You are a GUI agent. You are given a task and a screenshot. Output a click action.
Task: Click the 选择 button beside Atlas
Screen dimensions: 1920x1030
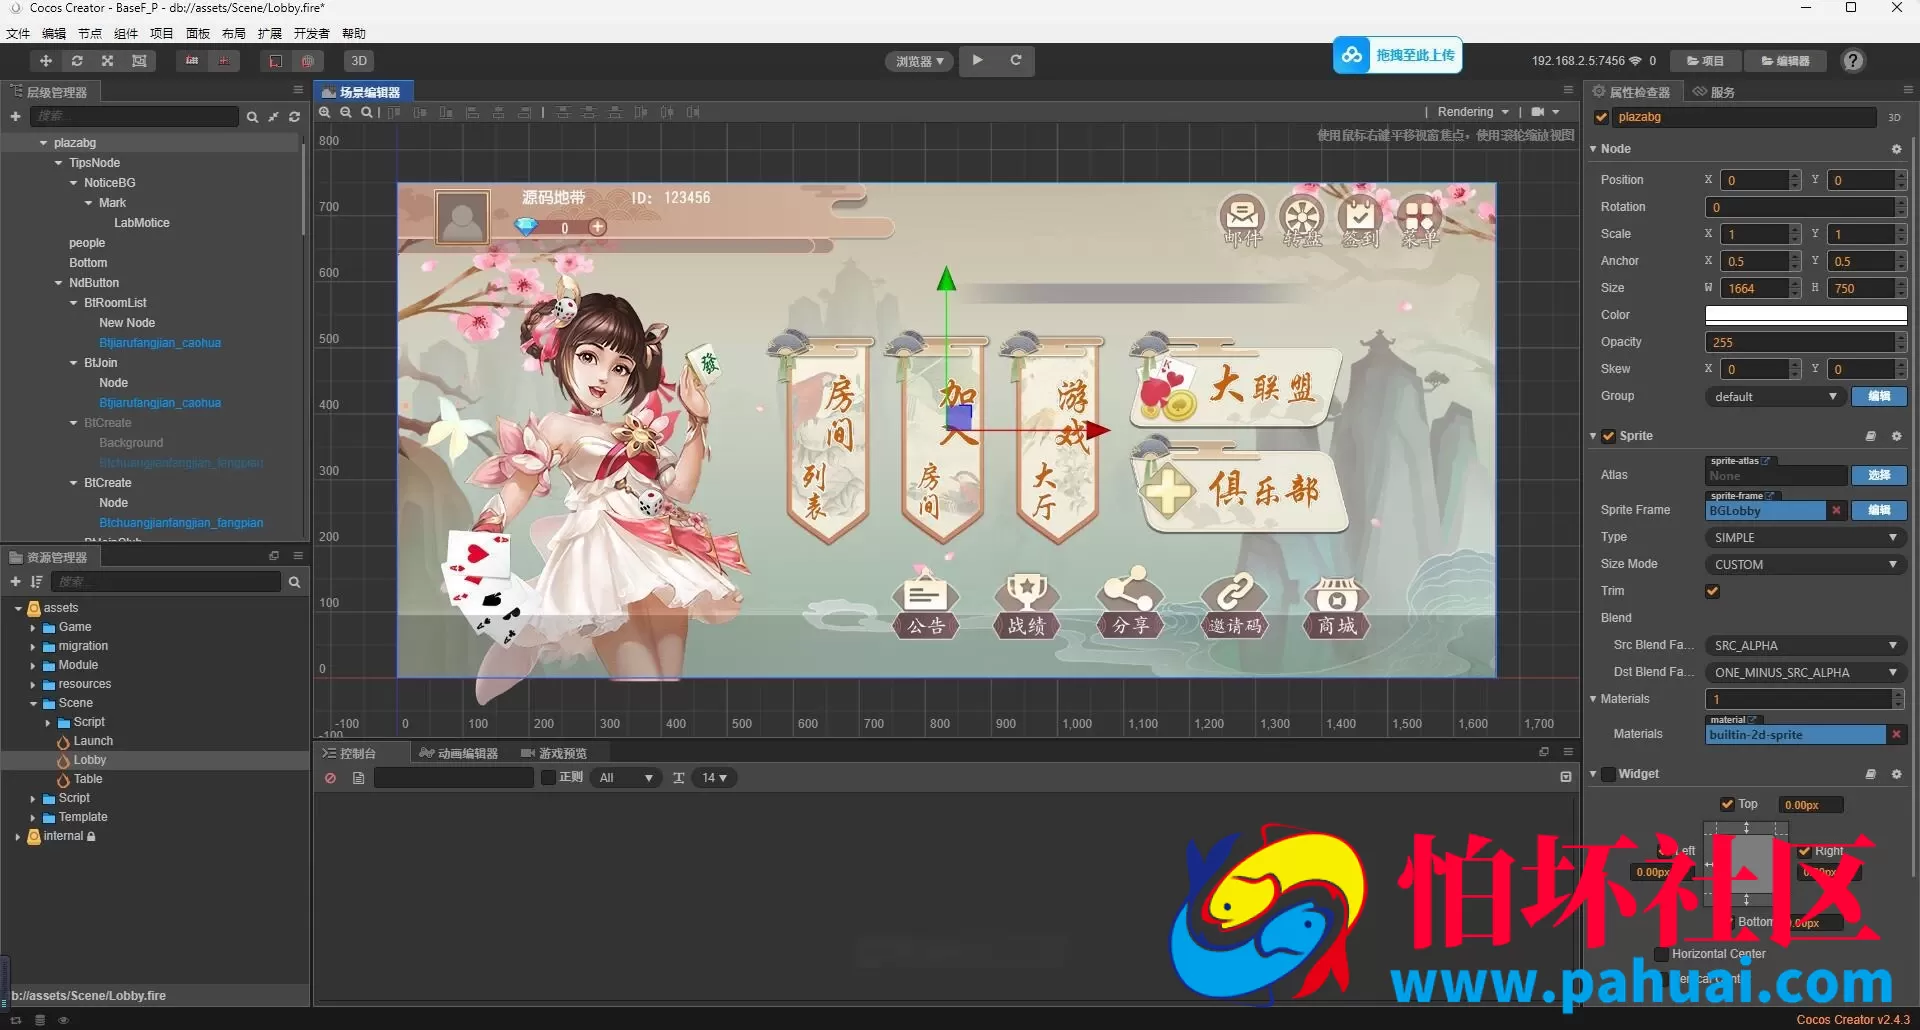[x=1879, y=475]
